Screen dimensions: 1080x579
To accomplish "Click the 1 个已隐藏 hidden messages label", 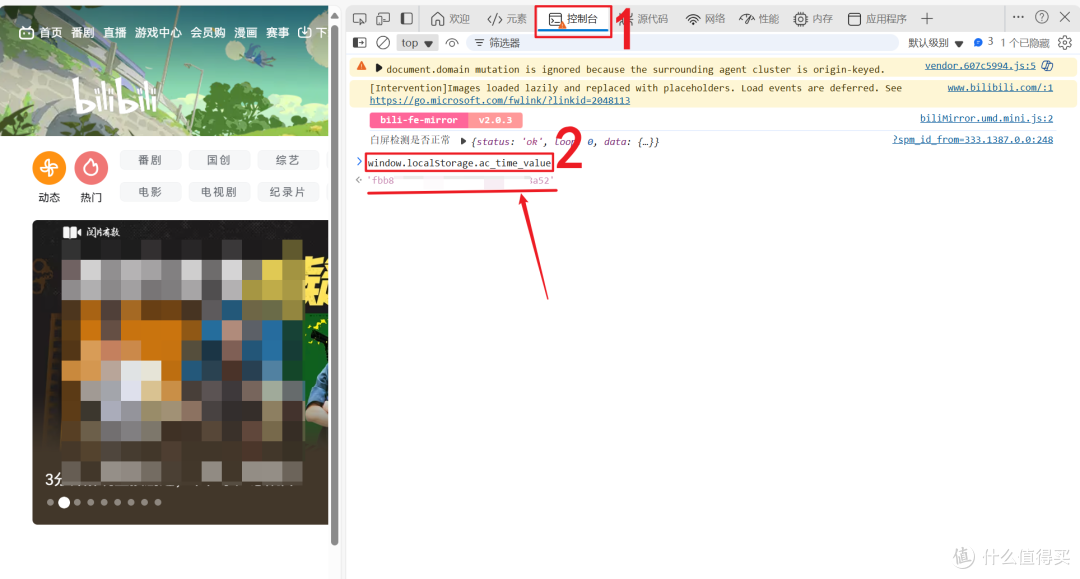I will [1024, 43].
